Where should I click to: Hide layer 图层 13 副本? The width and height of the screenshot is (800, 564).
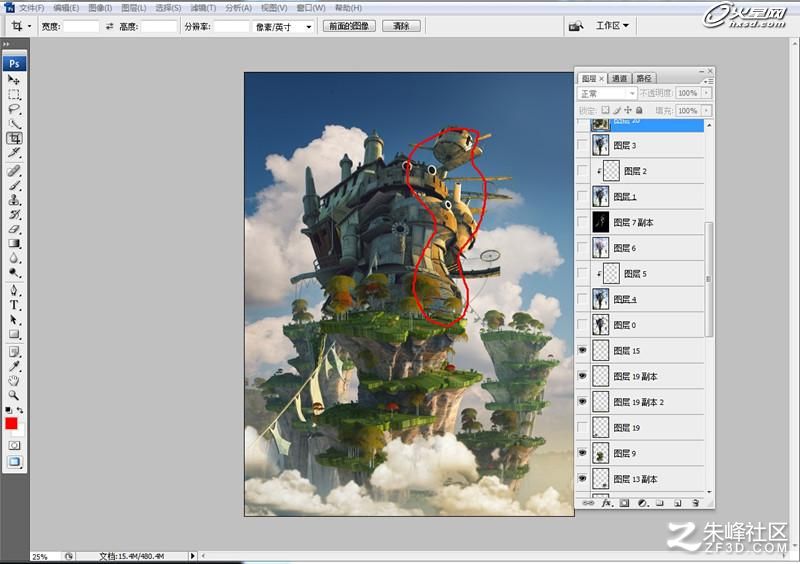pyautogui.click(x=582, y=479)
